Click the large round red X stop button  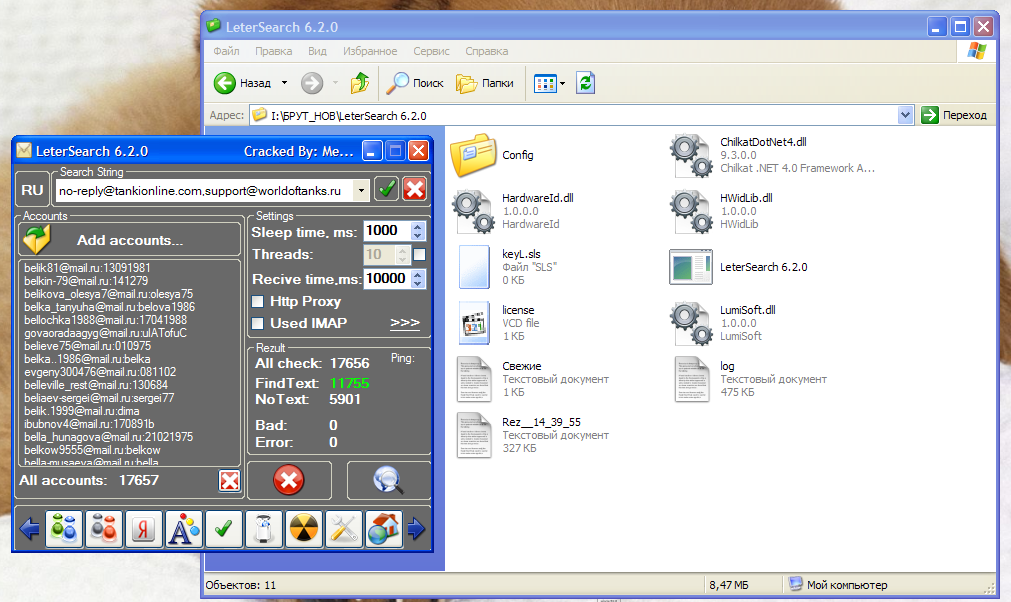click(289, 480)
